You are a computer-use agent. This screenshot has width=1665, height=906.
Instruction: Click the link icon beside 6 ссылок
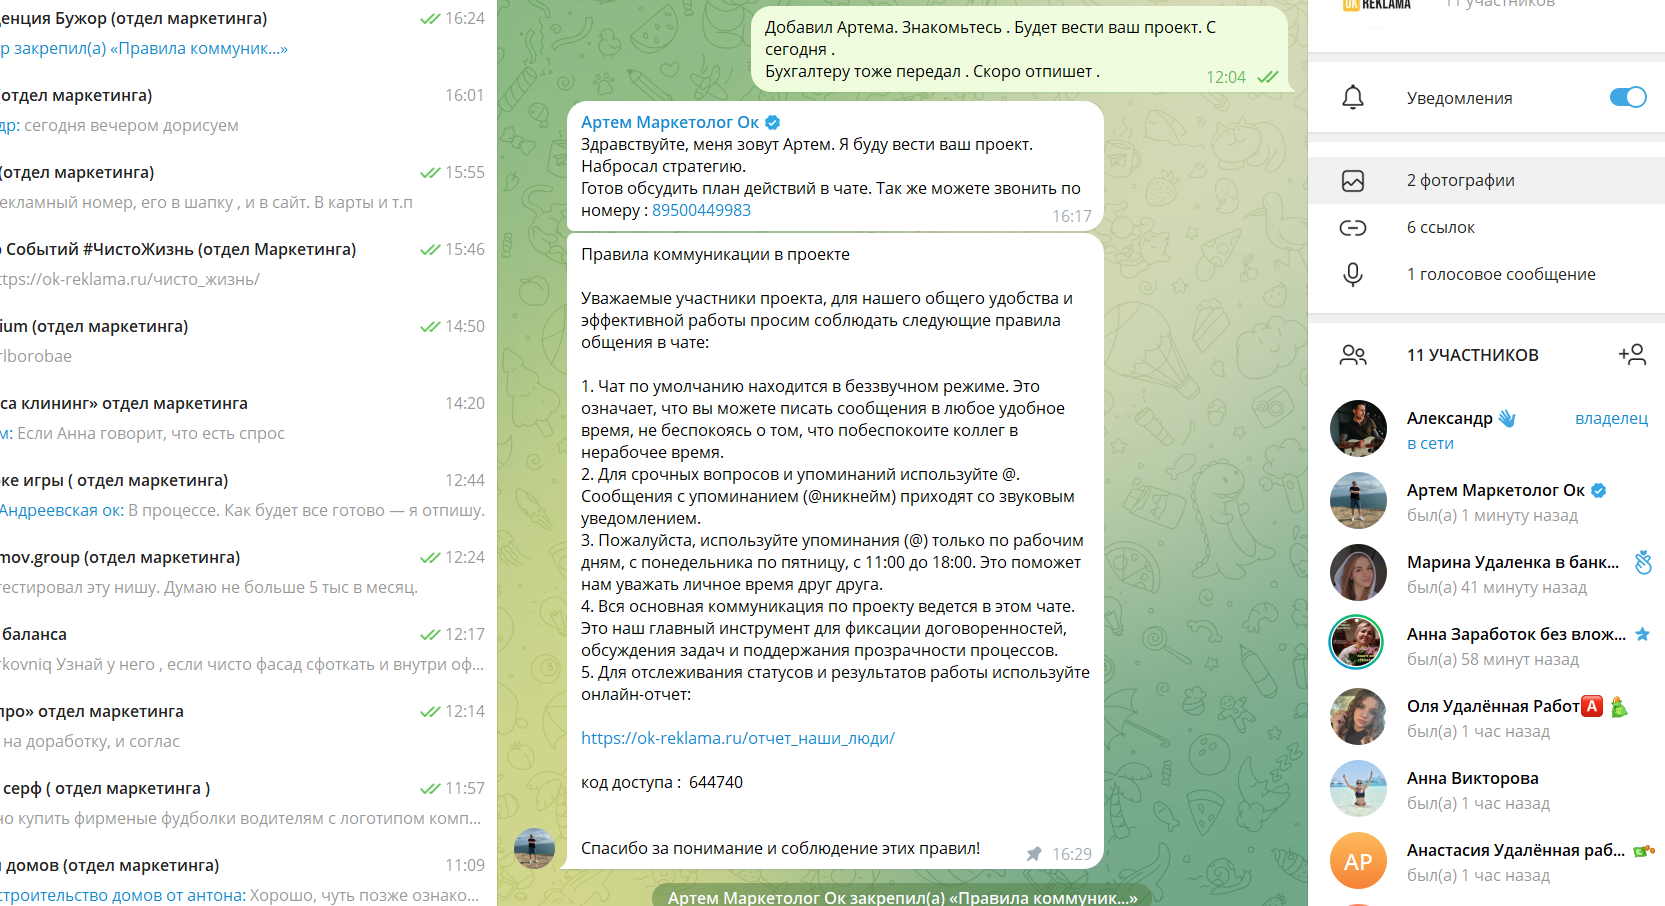(1352, 228)
